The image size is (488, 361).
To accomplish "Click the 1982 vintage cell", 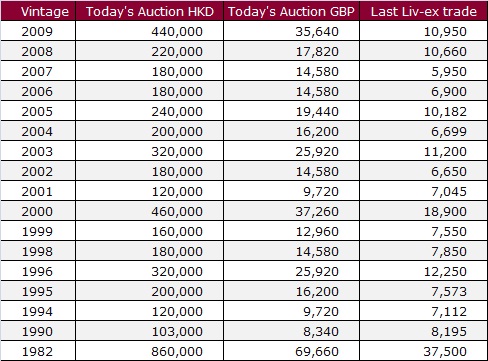I will click(37, 351).
